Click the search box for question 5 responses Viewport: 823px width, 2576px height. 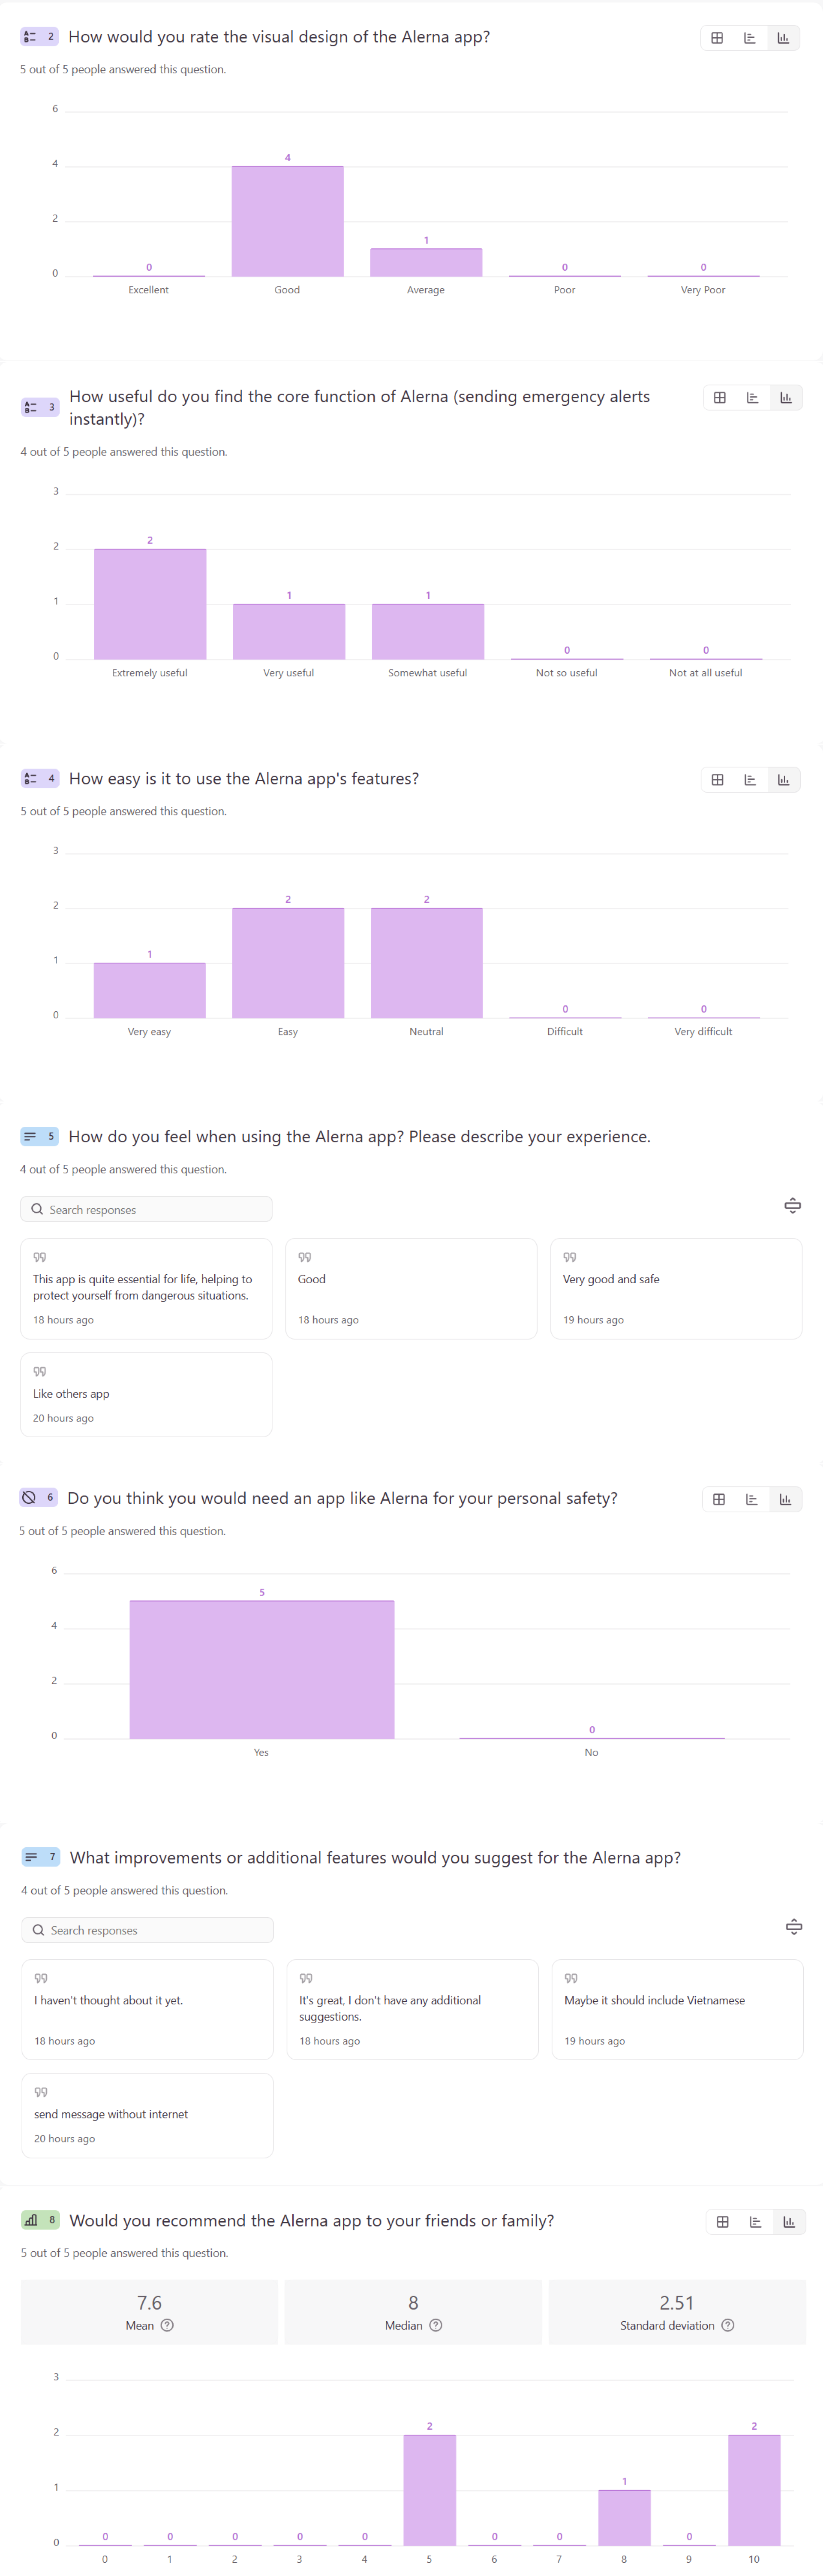click(x=147, y=1209)
